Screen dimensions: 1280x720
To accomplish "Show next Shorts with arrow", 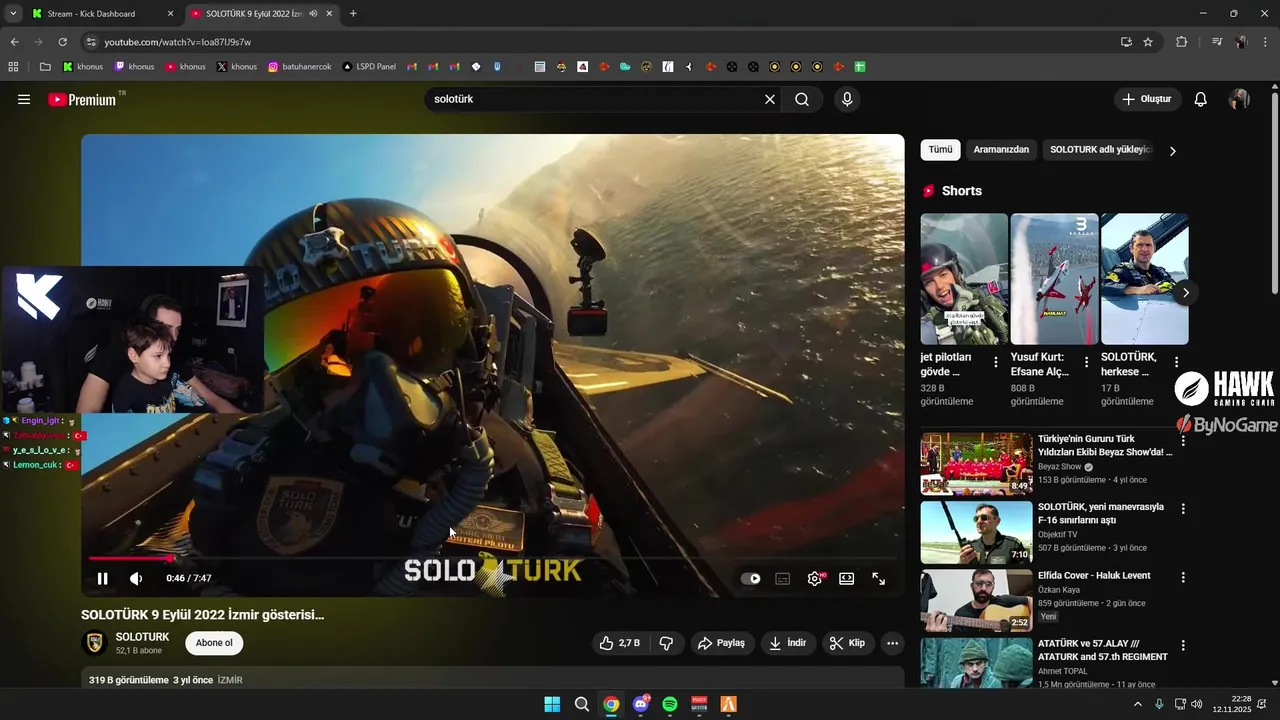I will pos(1185,292).
